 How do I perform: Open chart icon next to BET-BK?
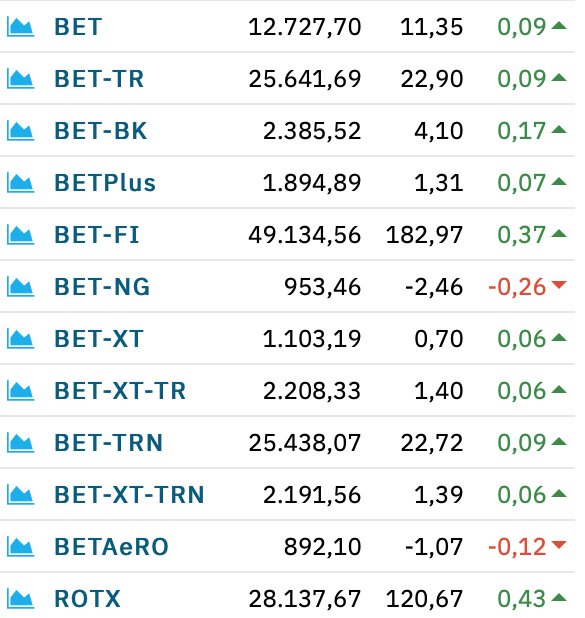[21, 131]
